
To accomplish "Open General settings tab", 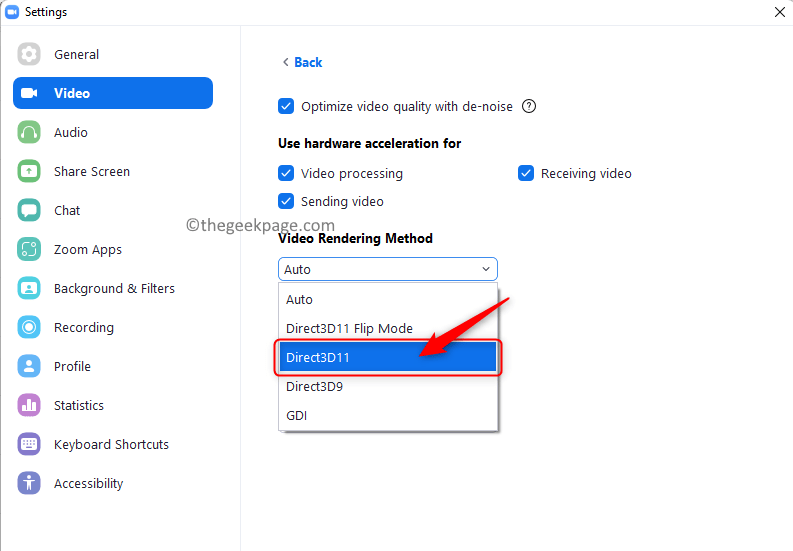I will (76, 54).
